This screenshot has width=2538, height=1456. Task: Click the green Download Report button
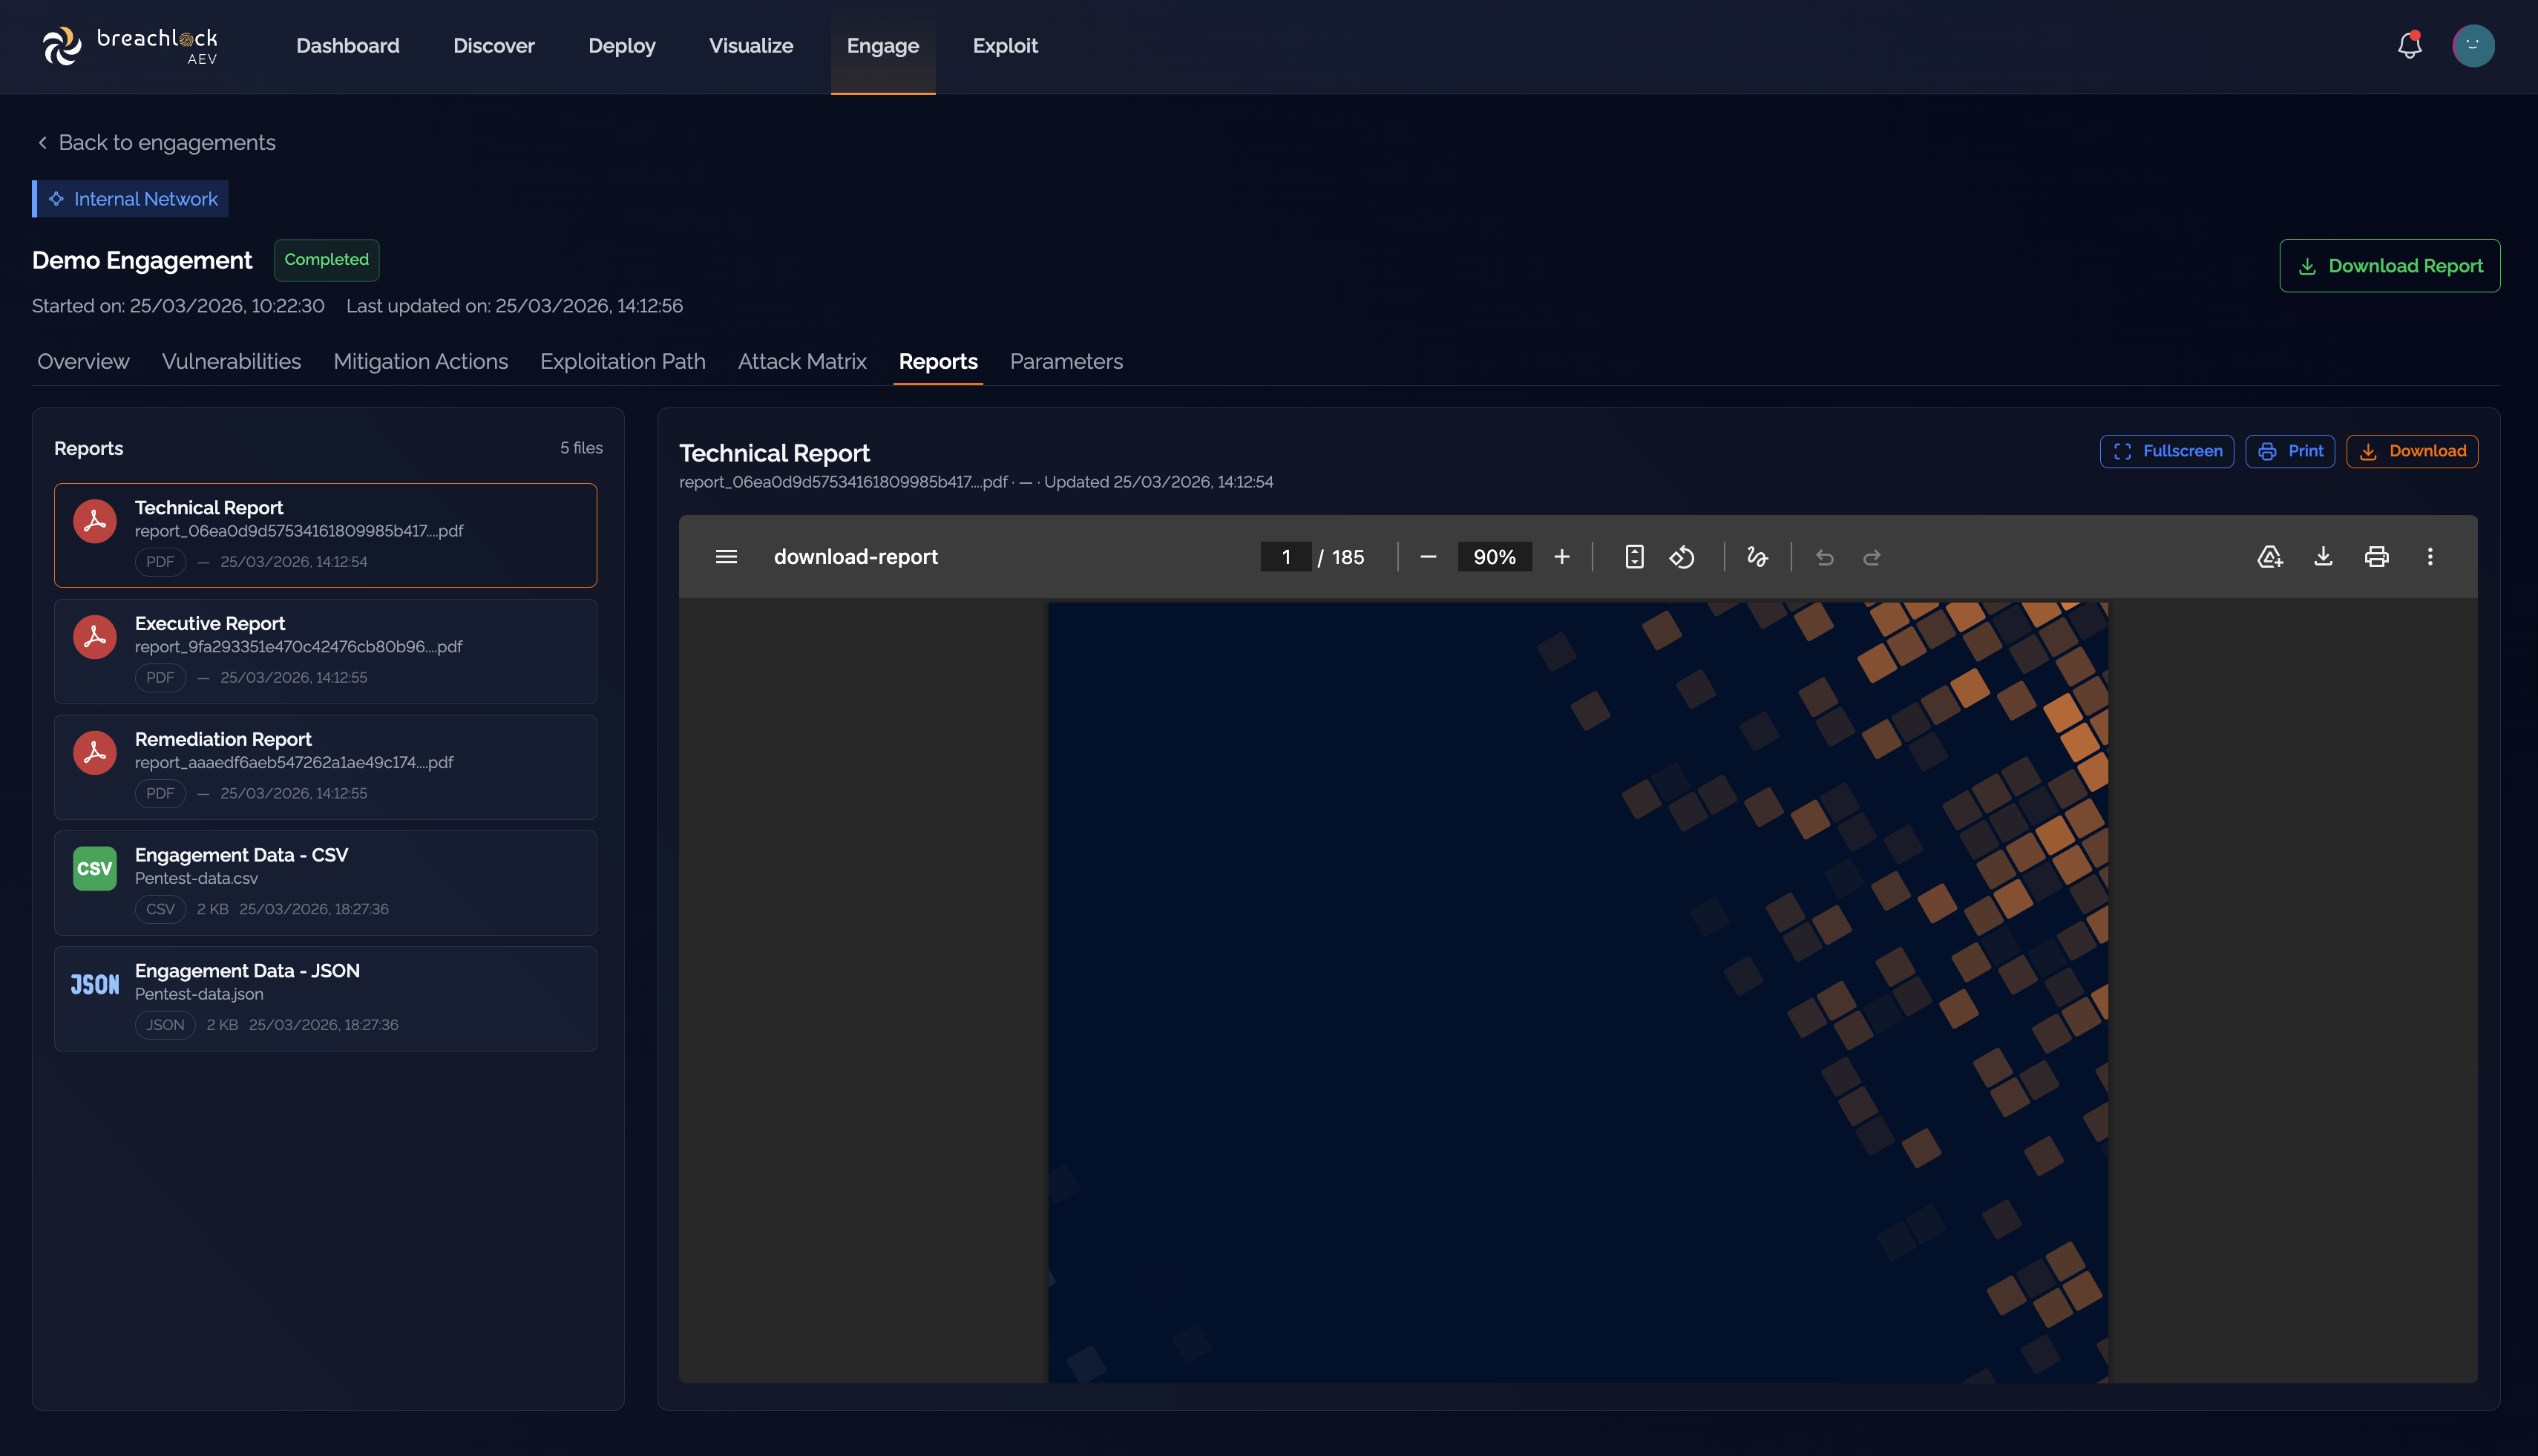[x=2389, y=266]
